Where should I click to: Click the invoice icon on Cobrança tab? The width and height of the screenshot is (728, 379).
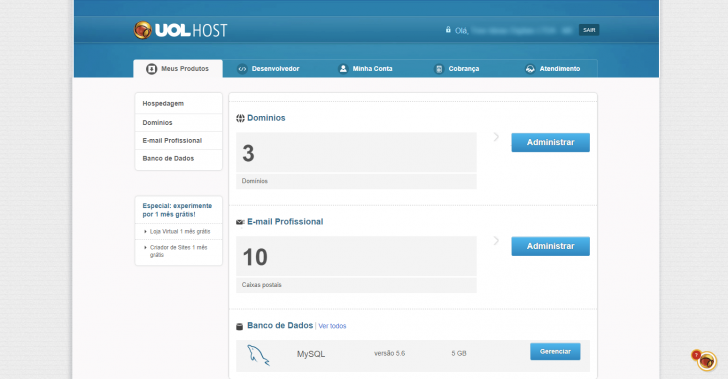tap(439, 69)
